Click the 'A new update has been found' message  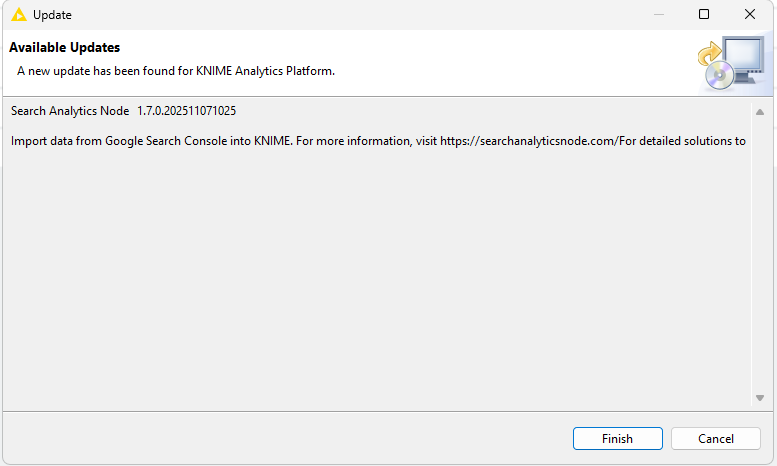(x=175, y=72)
